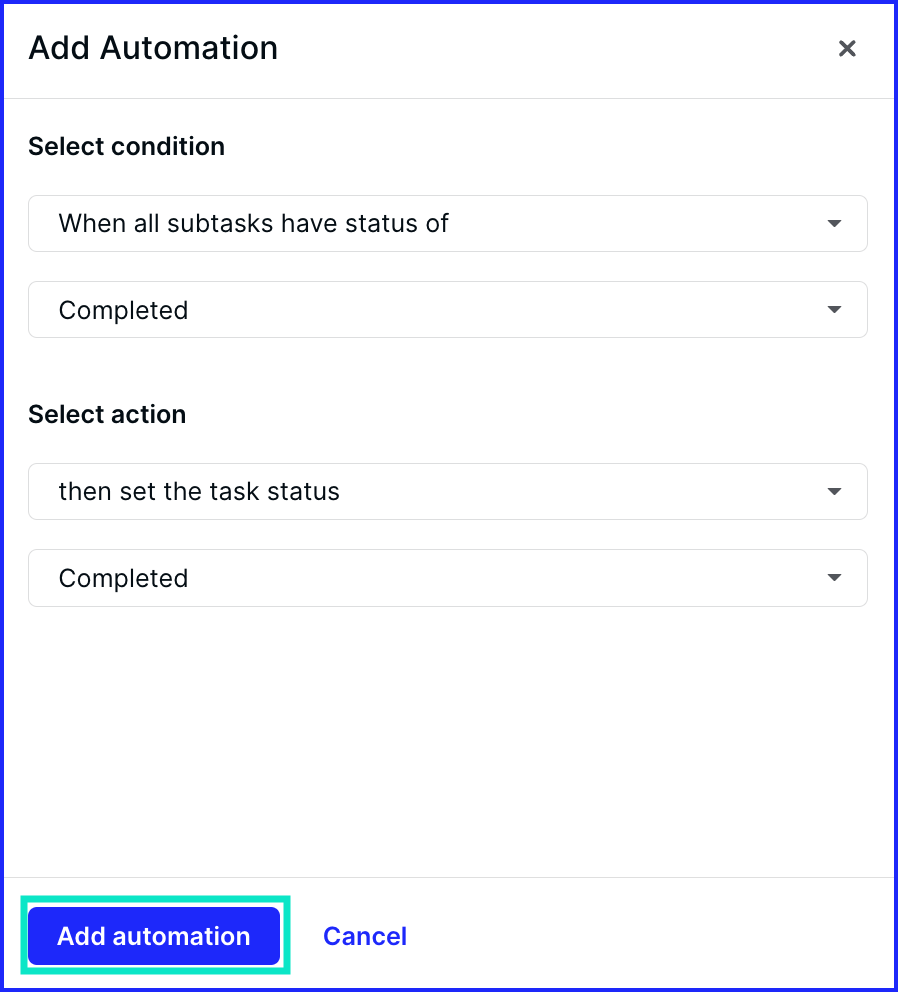Click the 'Select action' section heading

(107, 414)
